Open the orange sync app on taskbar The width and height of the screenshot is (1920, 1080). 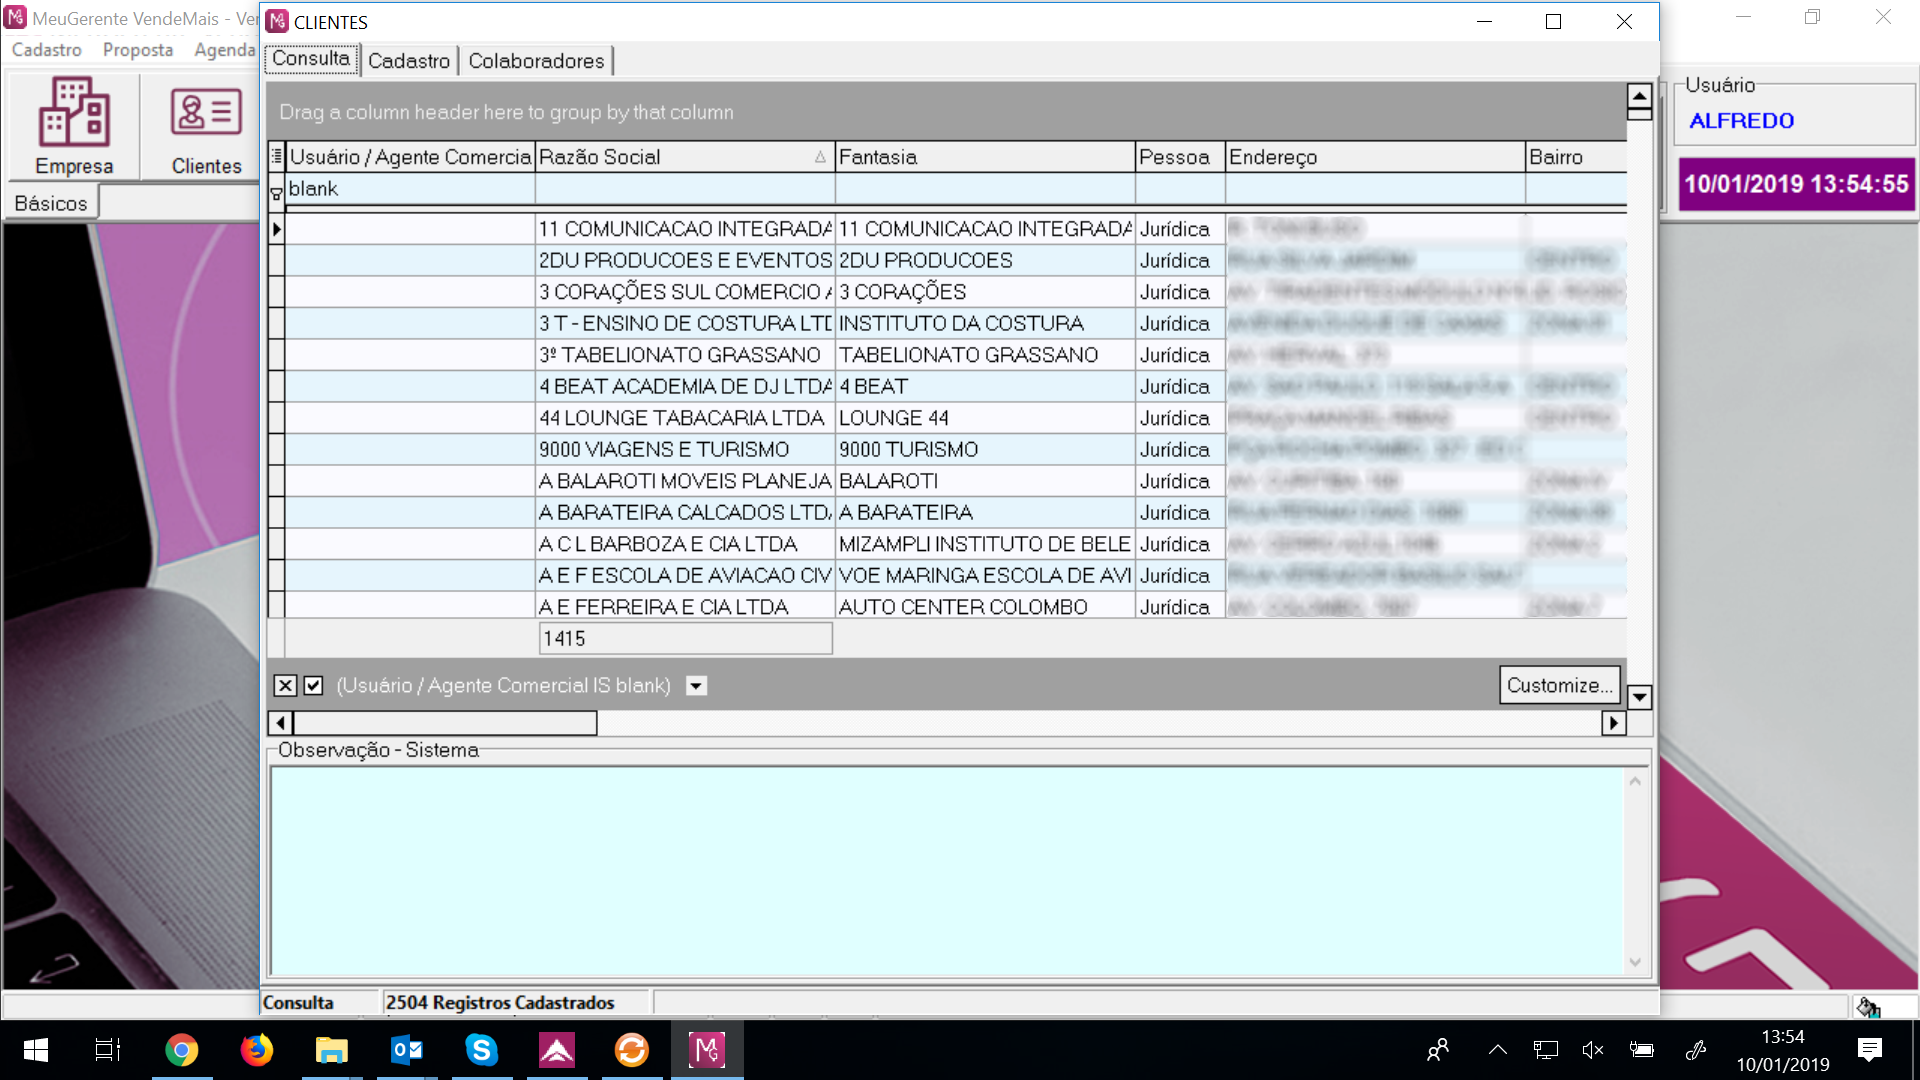[632, 1050]
